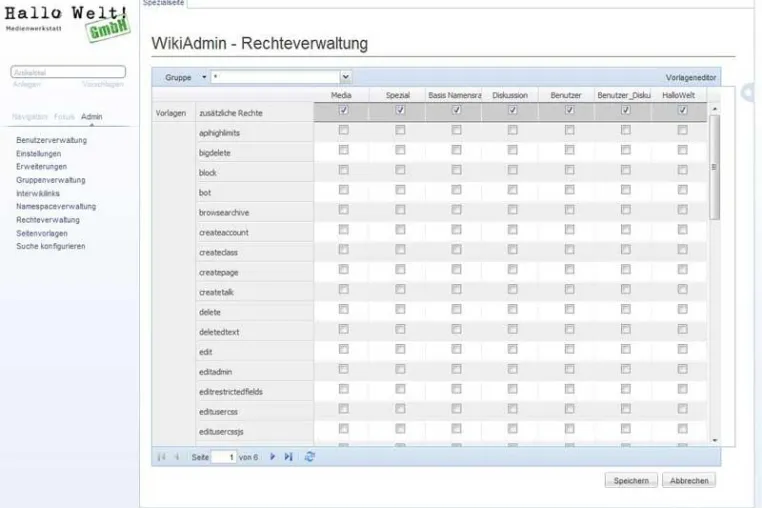The width and height of the screenshot is (762, 508).
Task: Go to previous page in pager
Action: [177, 456]
